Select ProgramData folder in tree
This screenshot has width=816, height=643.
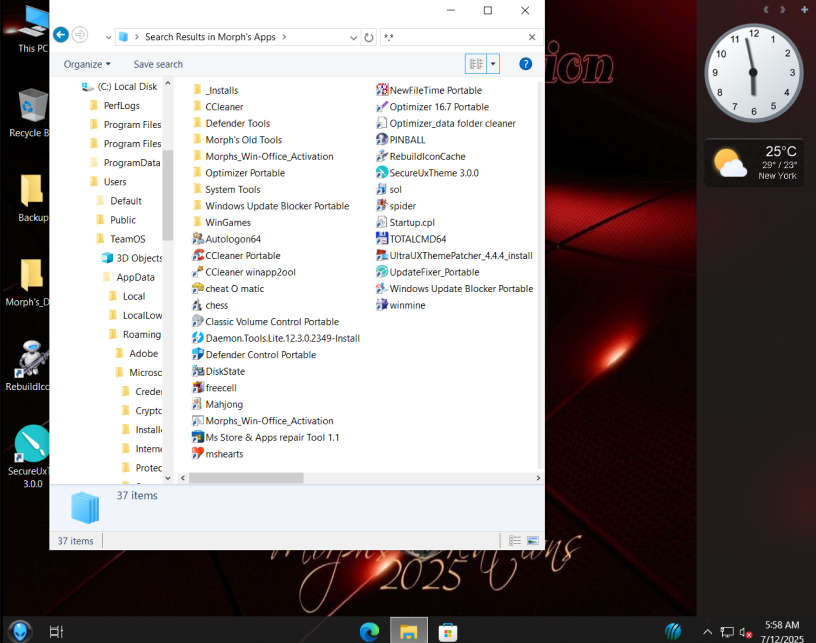[125, 163]
